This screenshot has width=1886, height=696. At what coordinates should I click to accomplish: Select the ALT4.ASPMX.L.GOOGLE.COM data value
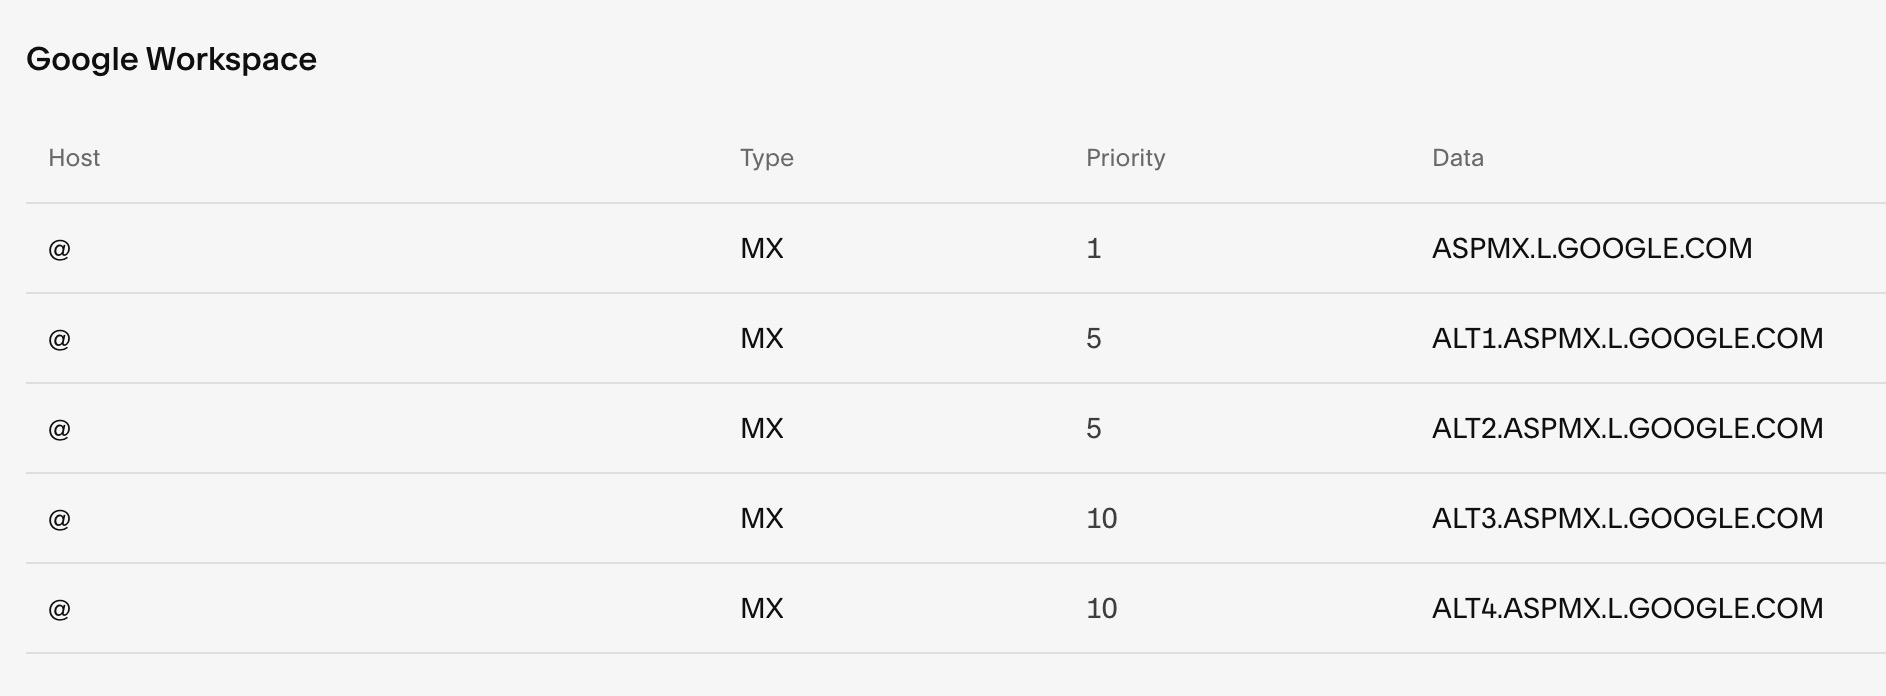click(x=1627, y=609)
